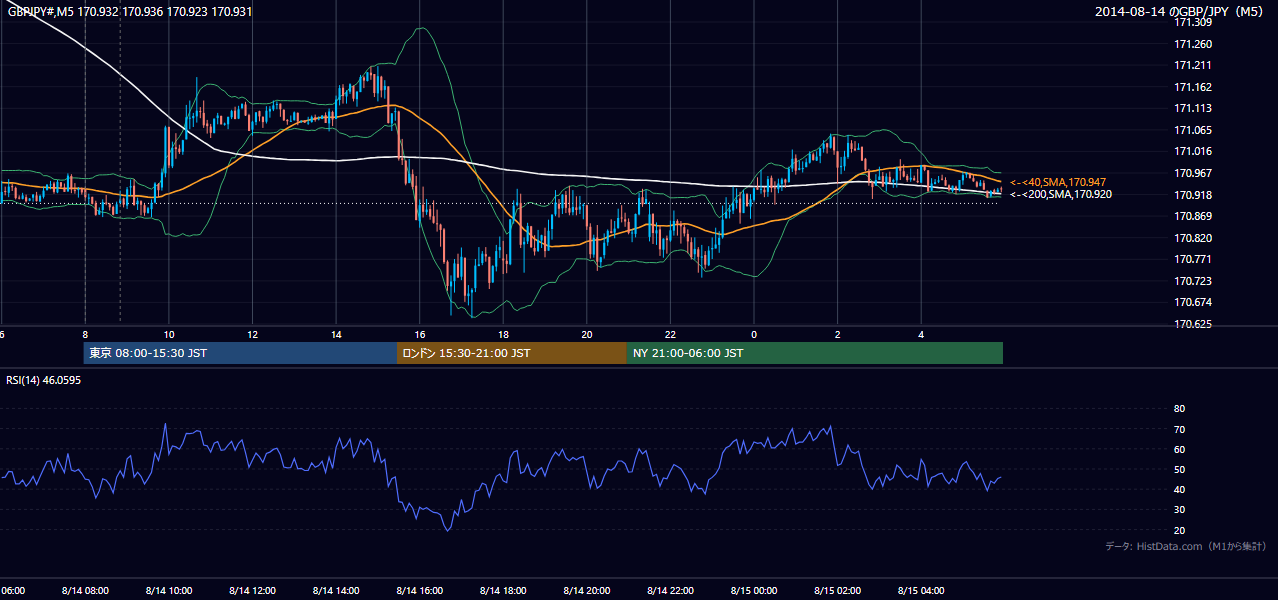Click the HistData.com data source credit

(1186, 546)
